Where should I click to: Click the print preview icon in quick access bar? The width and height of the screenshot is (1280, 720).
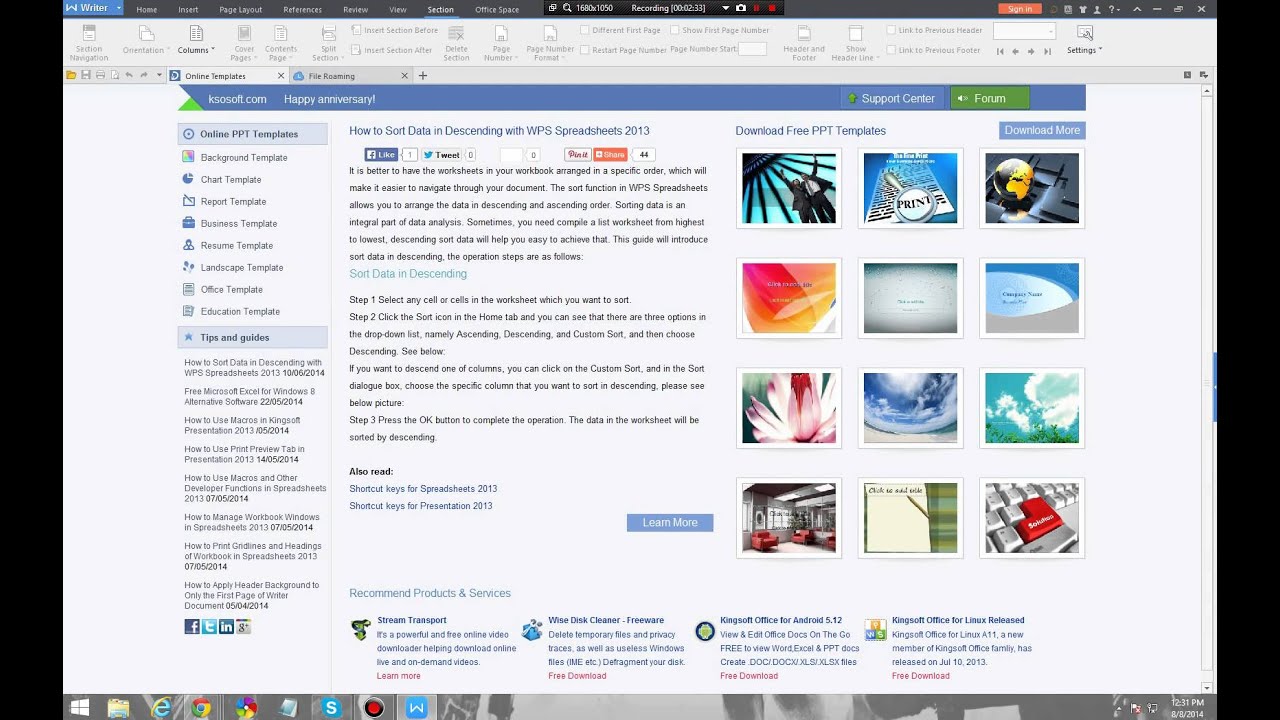(x=115, y=75)
